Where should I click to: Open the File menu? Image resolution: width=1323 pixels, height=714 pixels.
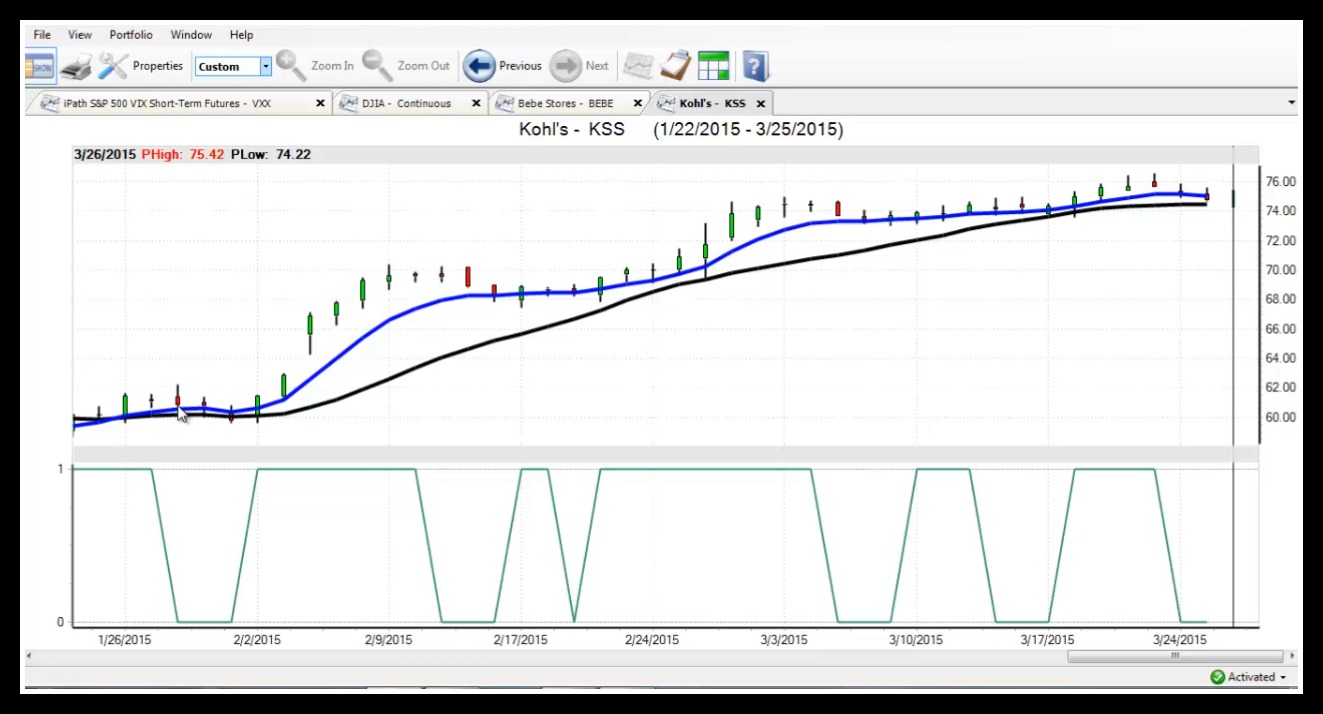42,35
